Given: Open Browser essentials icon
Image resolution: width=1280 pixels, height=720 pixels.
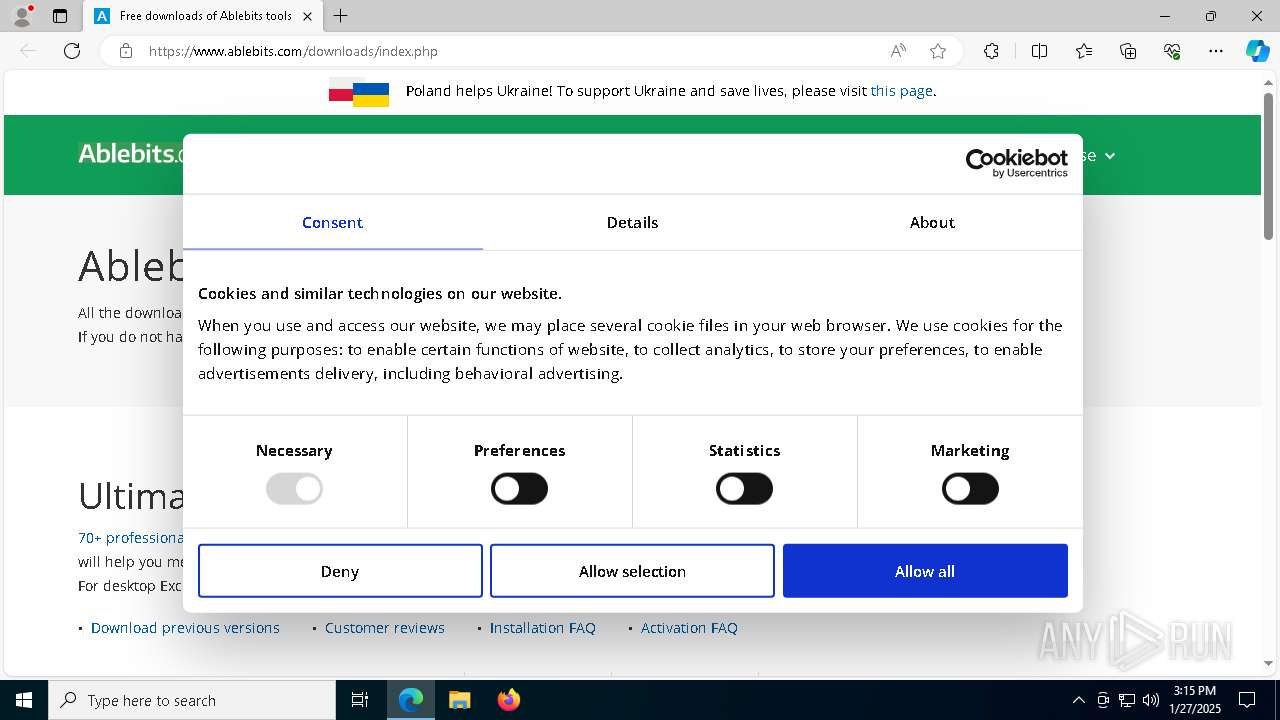Looking at the screenshot, I should pos(1172,51).
